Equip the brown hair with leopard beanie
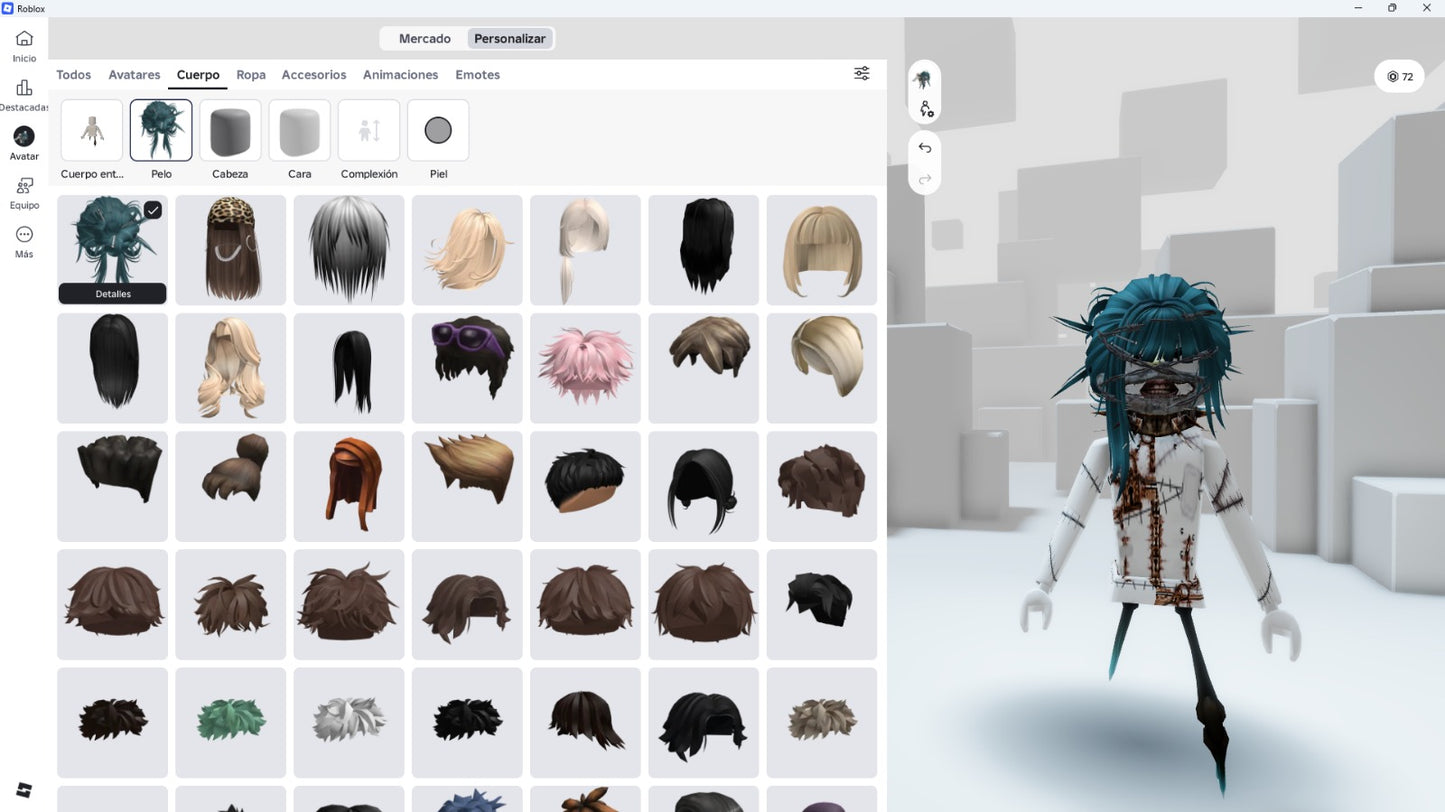 coord(231,250)
